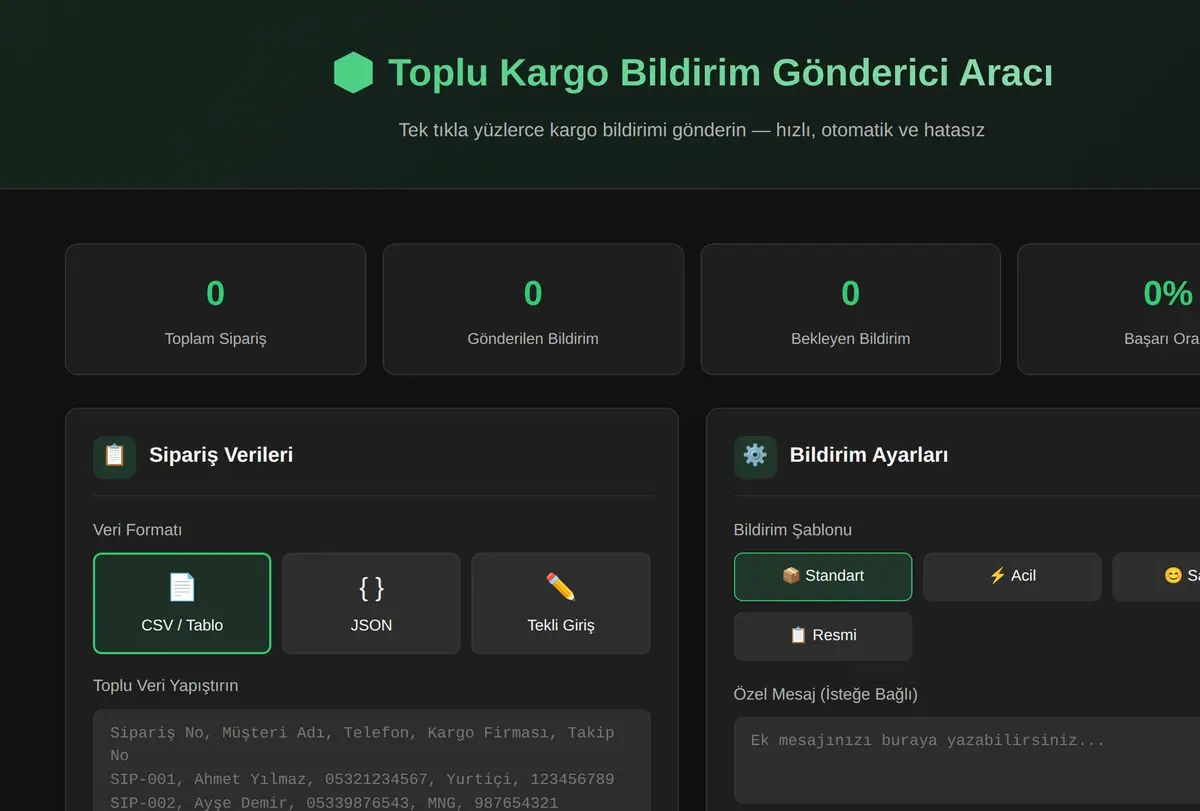This screenshot has height=811, width=1200.
Task: Select the Resmi notification template
Action: pyautogui.click(x=823, y=636)
